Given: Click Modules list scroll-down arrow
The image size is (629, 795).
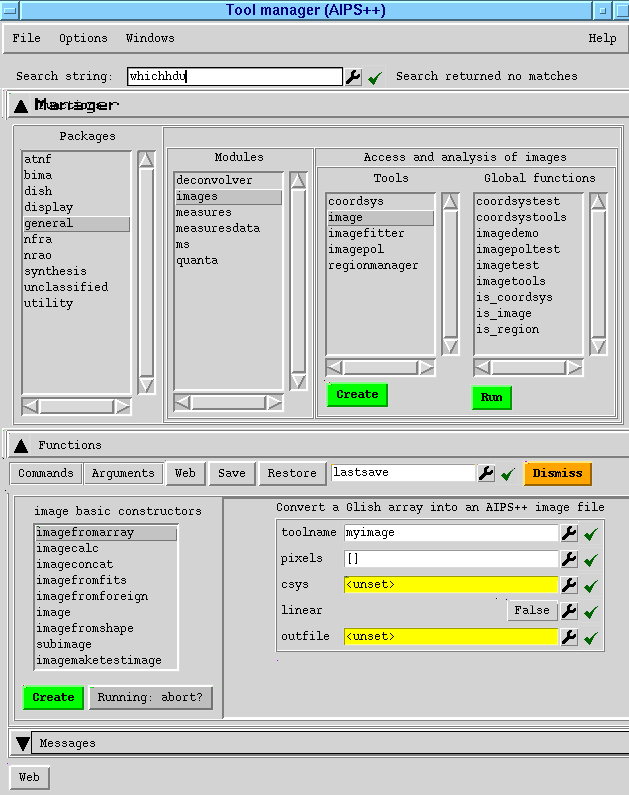Looking at the screenshot, I should point(298,381).
